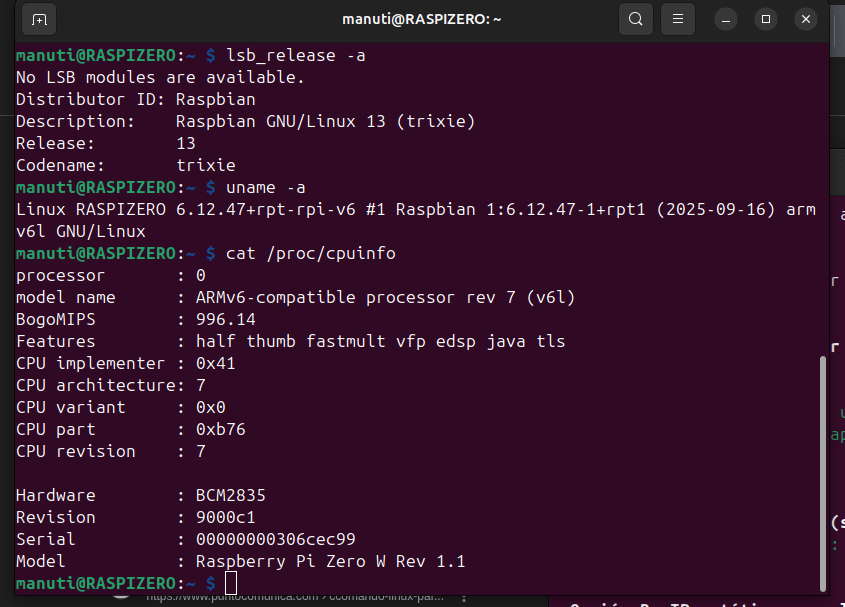Click the Serial number value 00000000306cec99

pyautogui.click(x=275, y=539)
